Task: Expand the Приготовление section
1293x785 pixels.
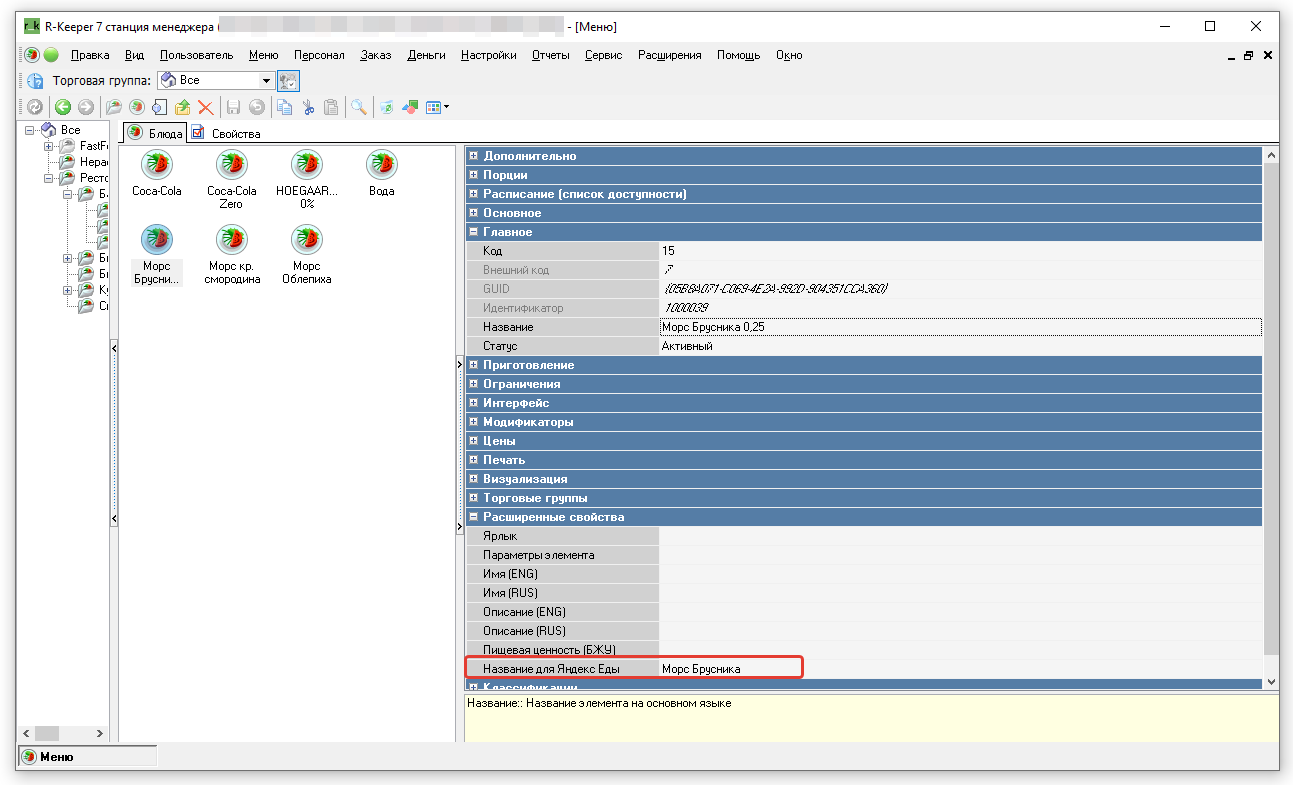Action: click(x=474, y=365)
